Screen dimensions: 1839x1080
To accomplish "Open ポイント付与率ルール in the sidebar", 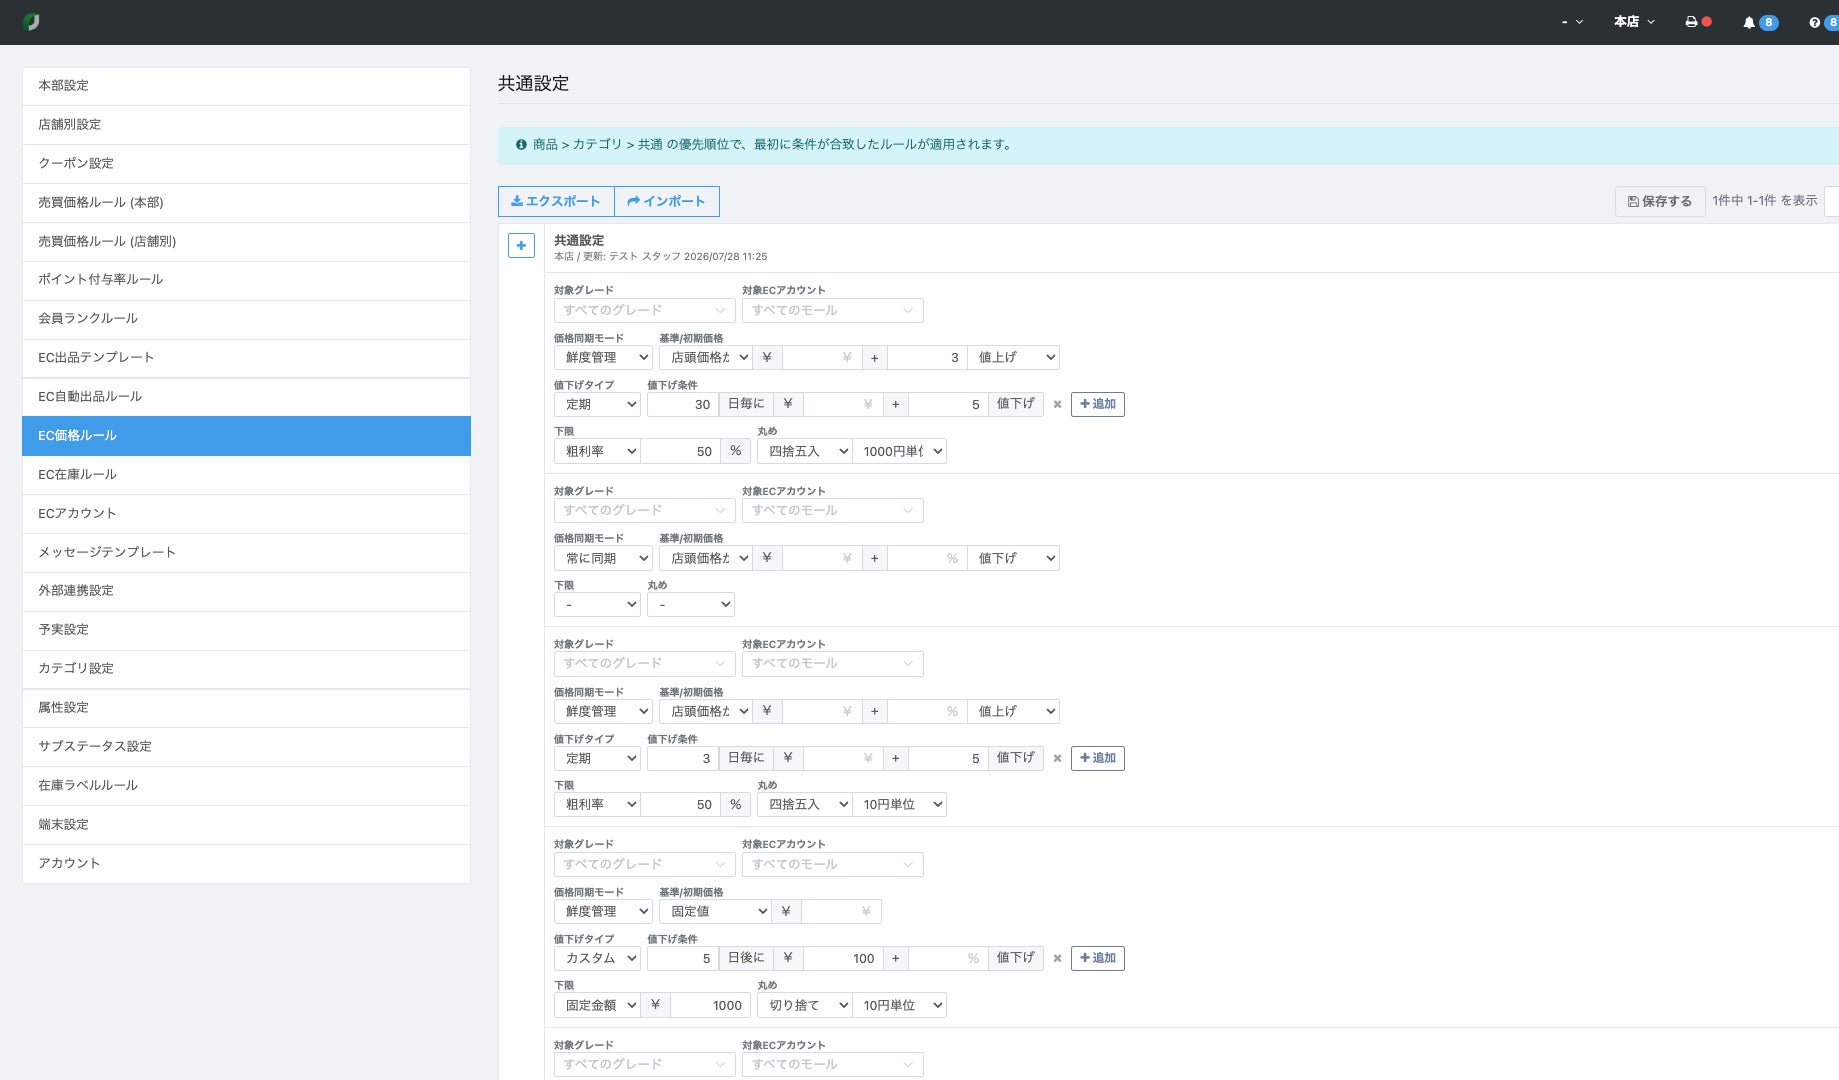I will pos(246,280).
